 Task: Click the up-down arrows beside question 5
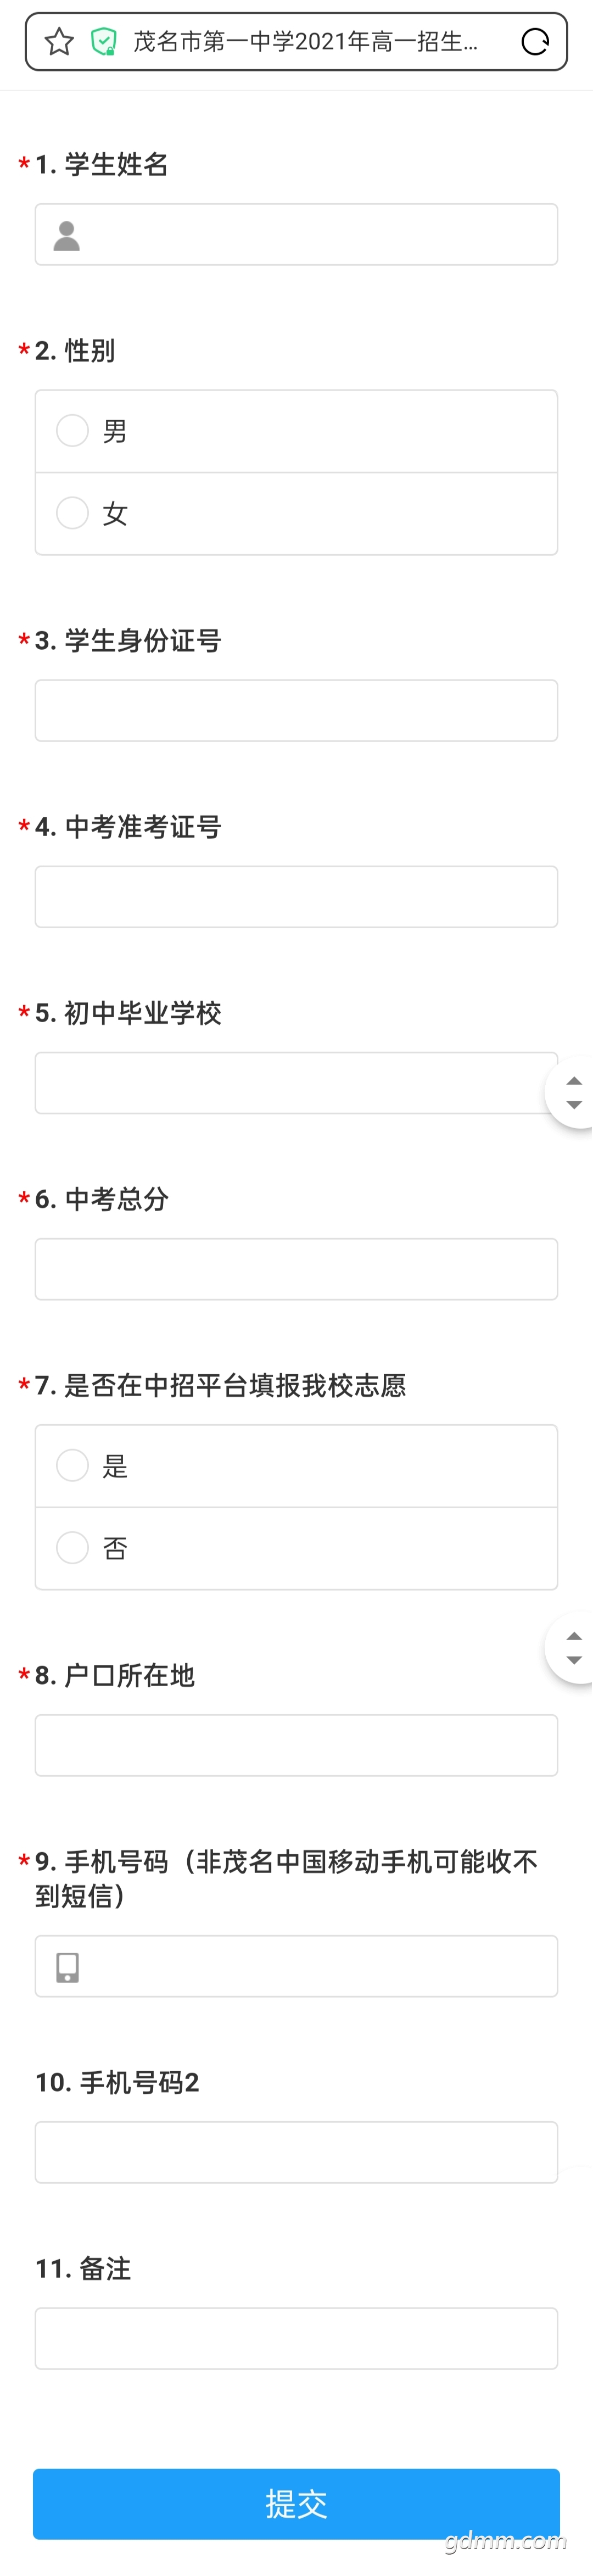click(572, 1092)
